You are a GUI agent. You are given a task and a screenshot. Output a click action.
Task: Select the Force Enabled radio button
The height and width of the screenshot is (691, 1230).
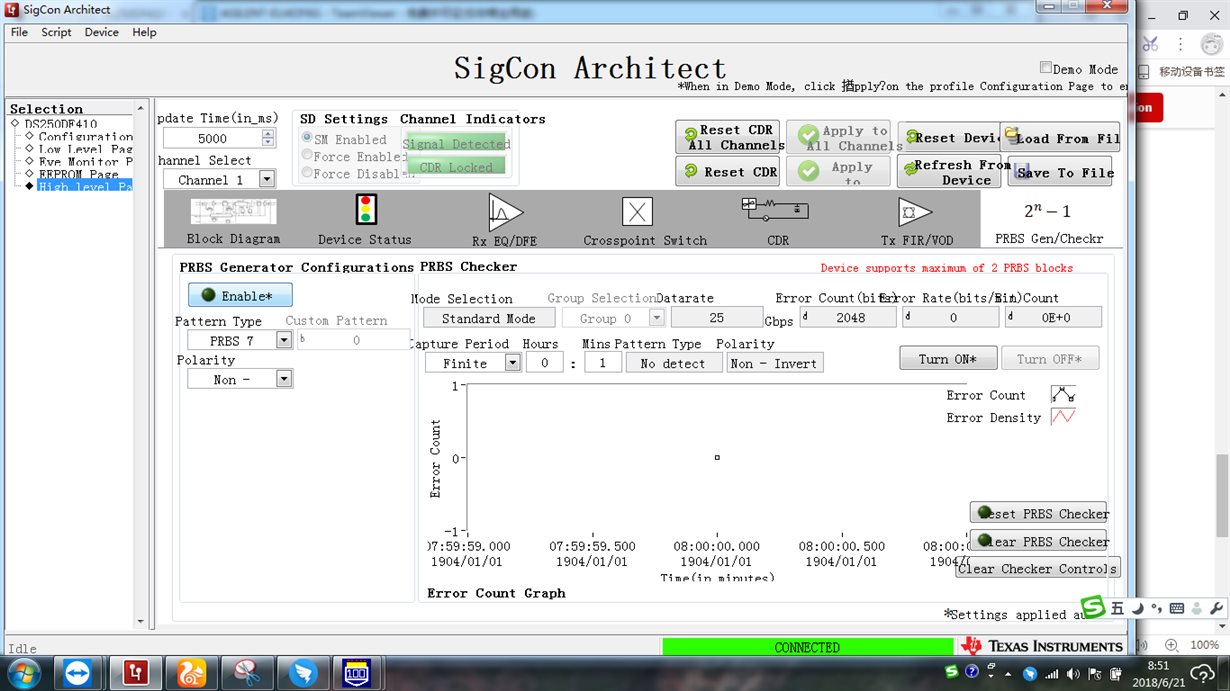tap(307, 156)
